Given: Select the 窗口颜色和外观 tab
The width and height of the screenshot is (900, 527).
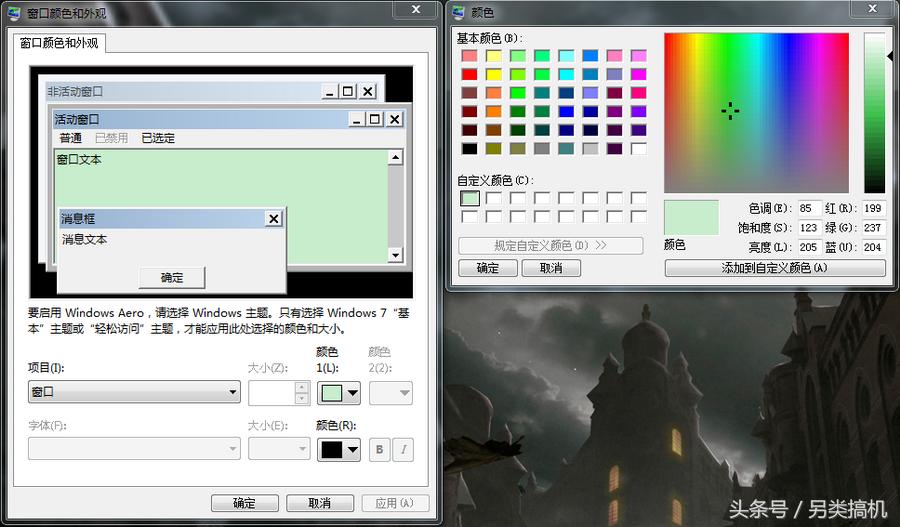Looking at the screenshot, I should point(59,43).
